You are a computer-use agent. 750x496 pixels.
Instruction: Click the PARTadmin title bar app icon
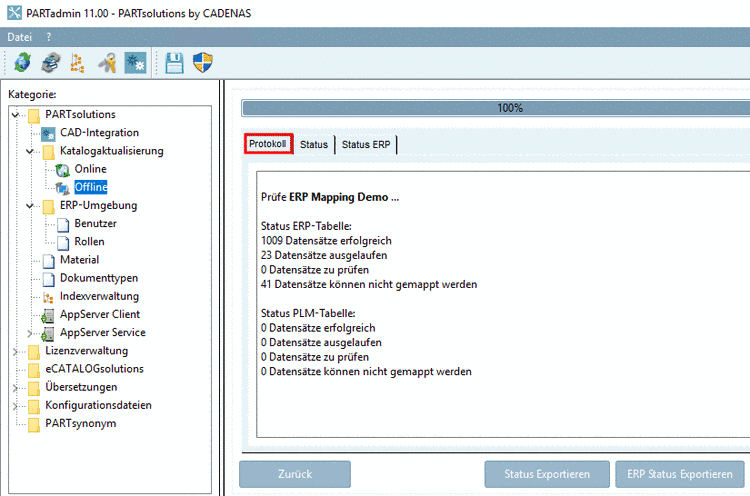coord(14,12)
